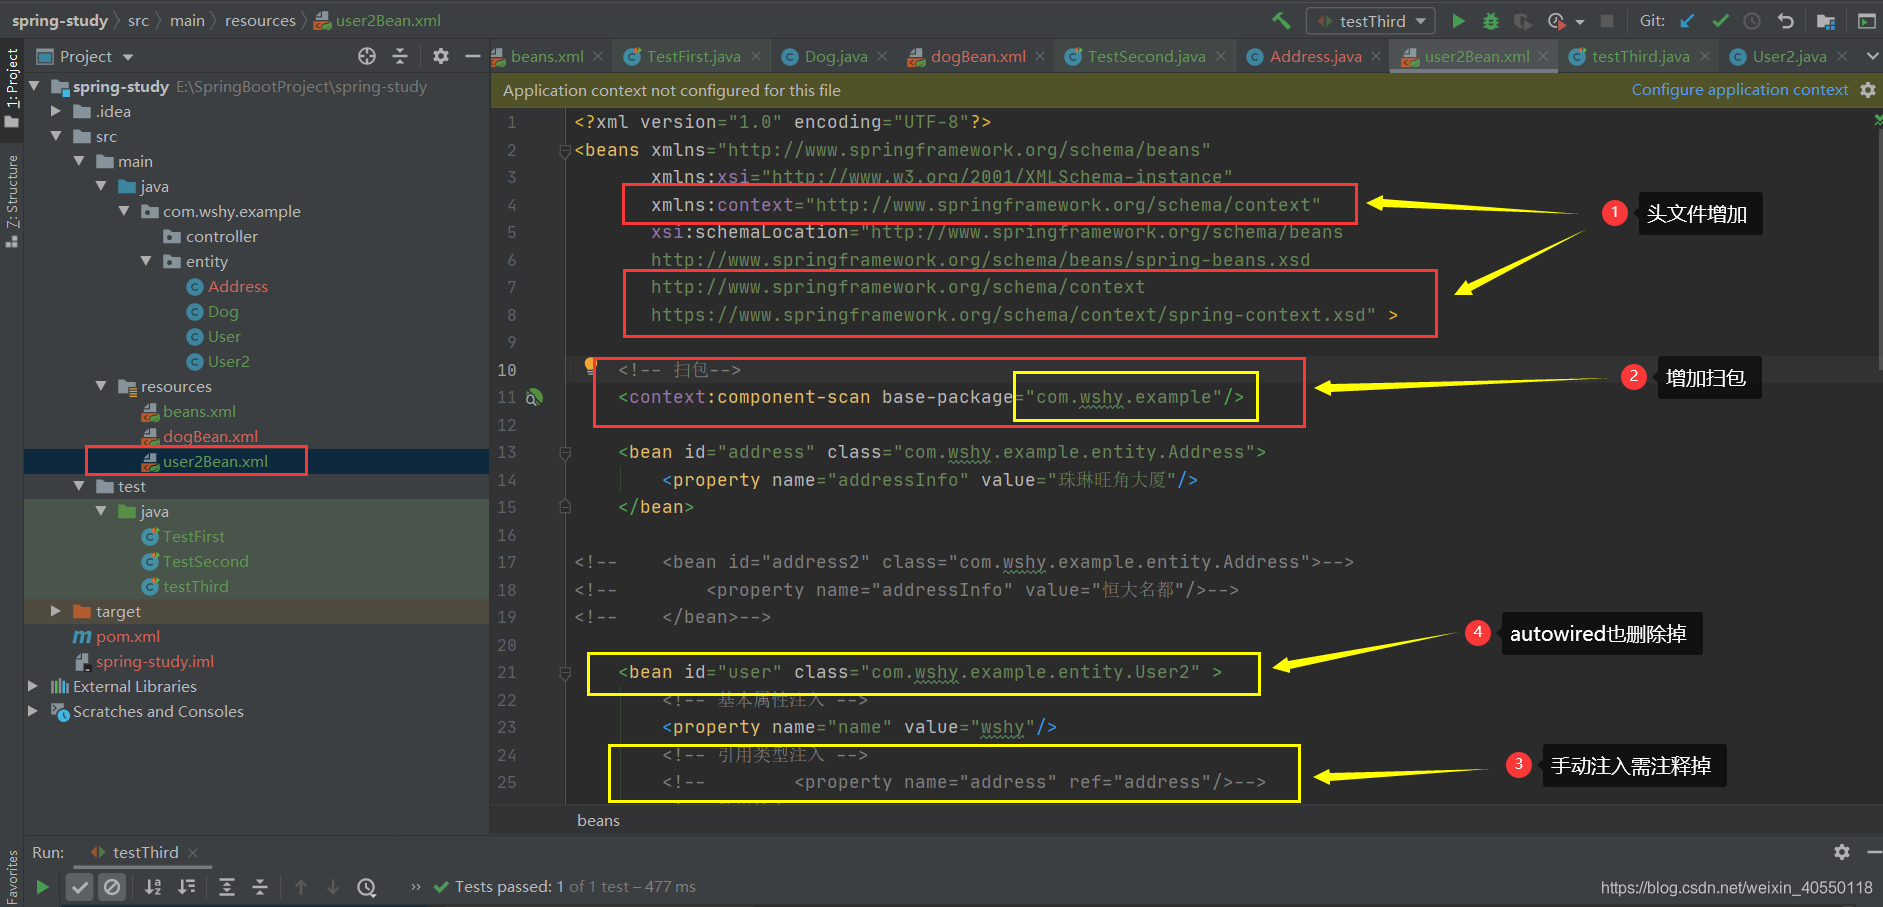The image size is (1883, 907).
Task: Show Git history clock icon
Action: [x=1752, y=21]
